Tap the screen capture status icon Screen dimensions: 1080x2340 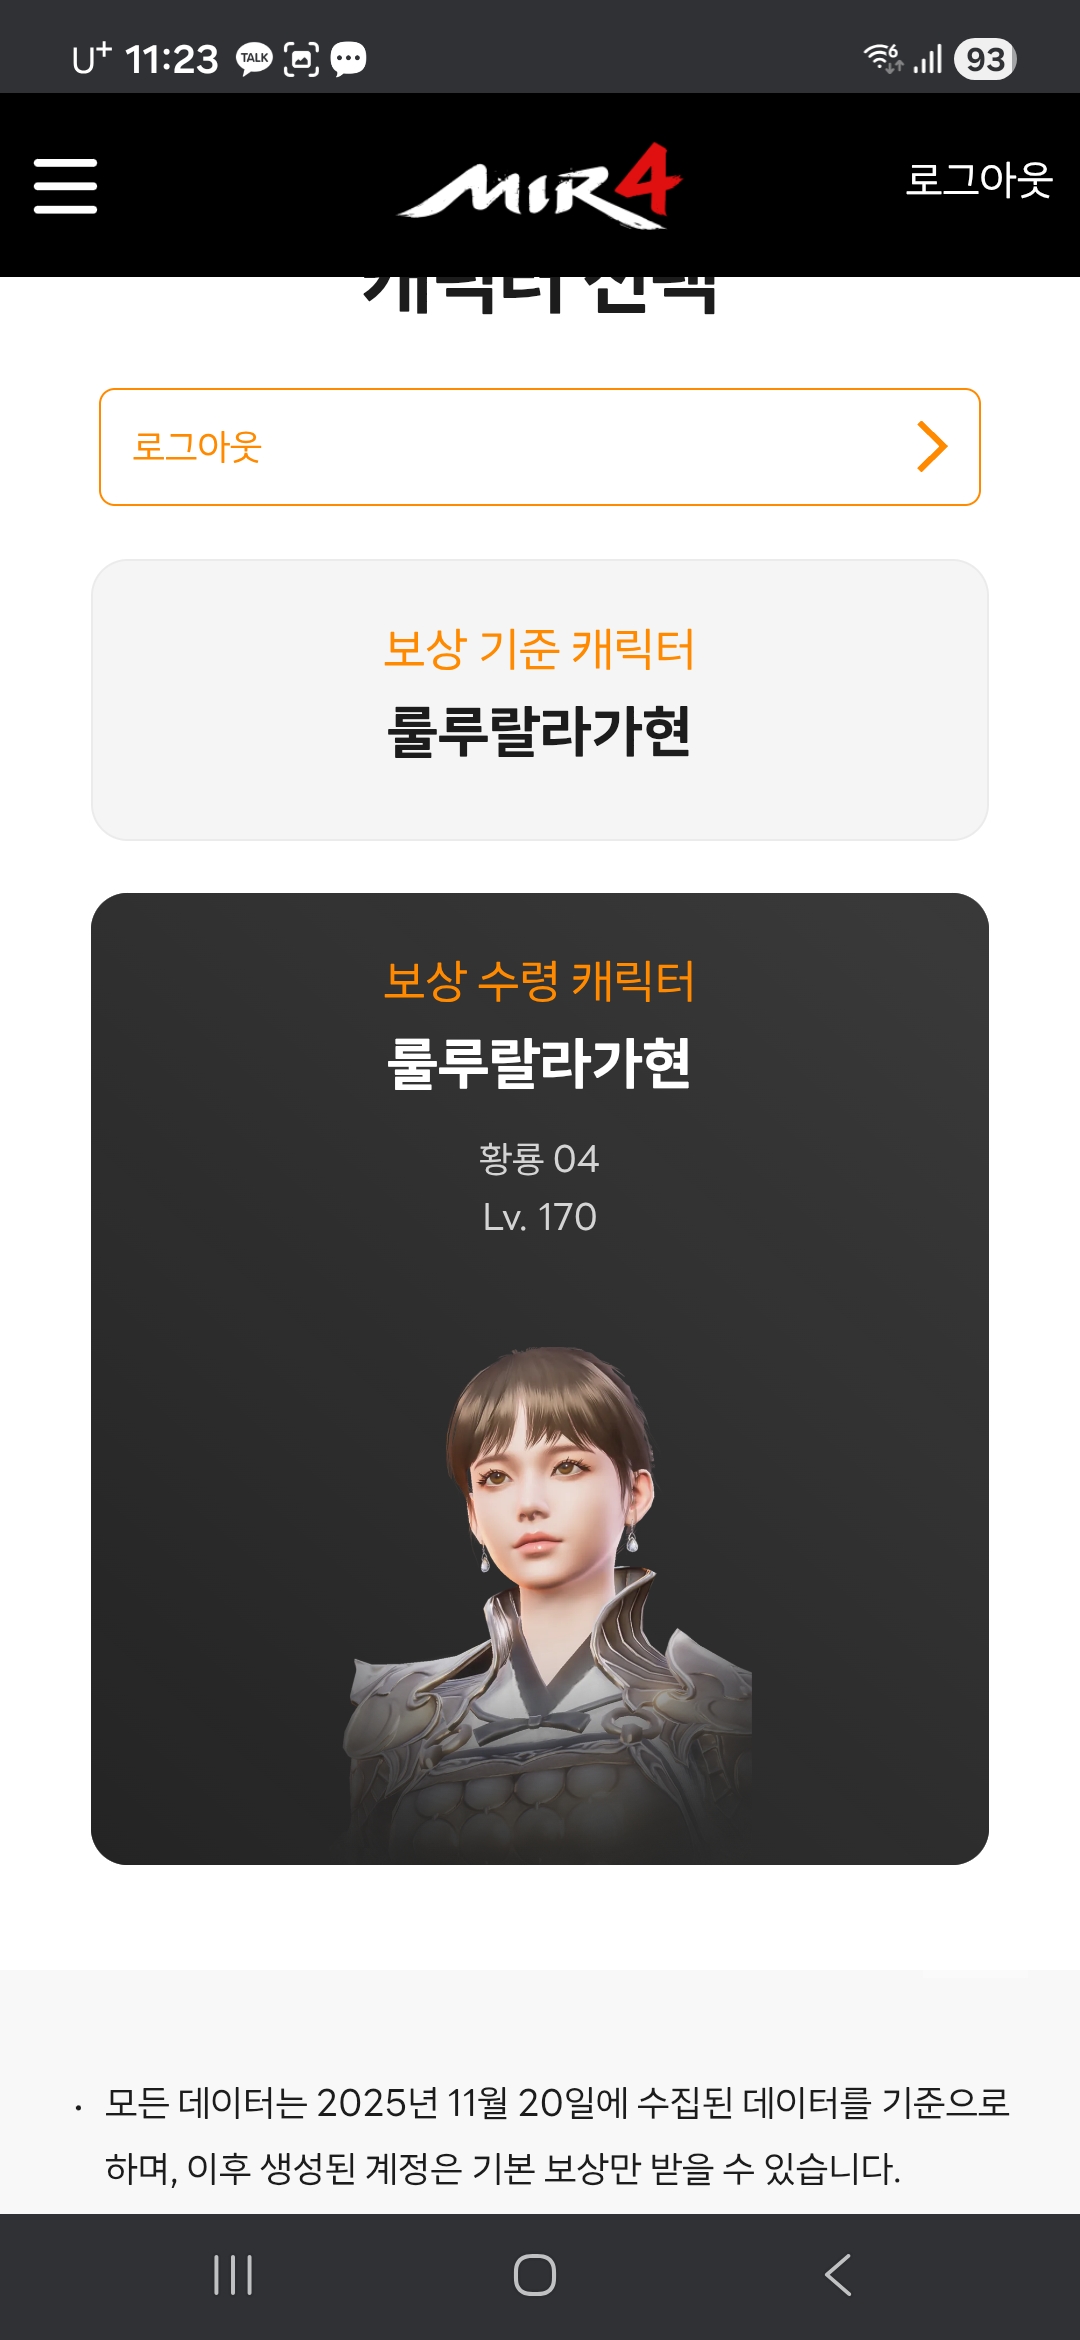point(302,59)
